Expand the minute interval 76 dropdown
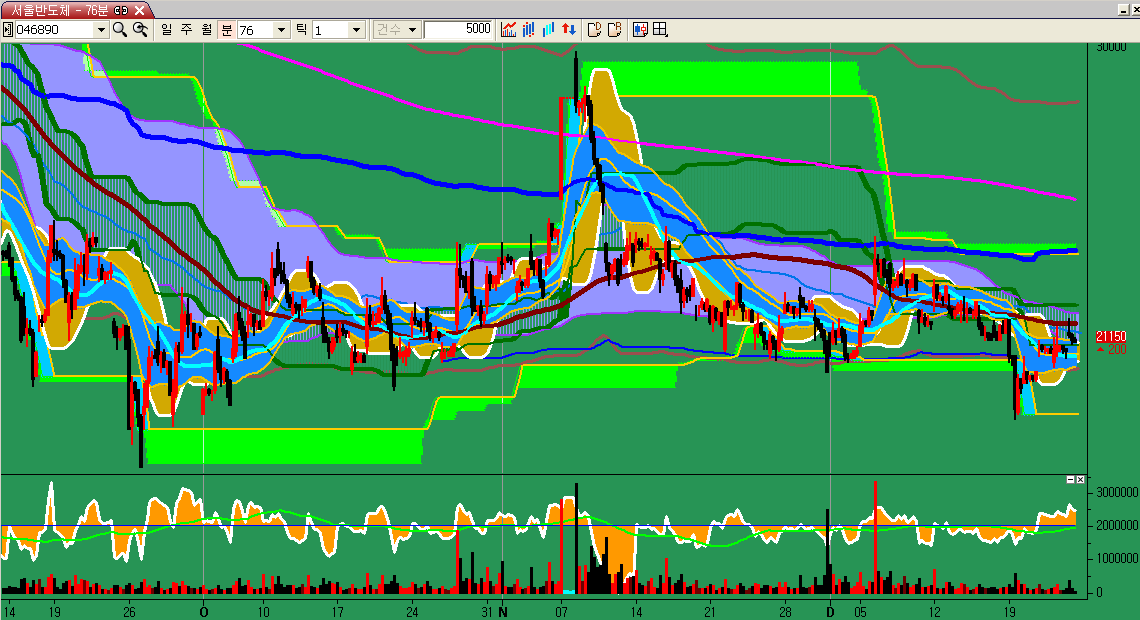 pos(282,30)
